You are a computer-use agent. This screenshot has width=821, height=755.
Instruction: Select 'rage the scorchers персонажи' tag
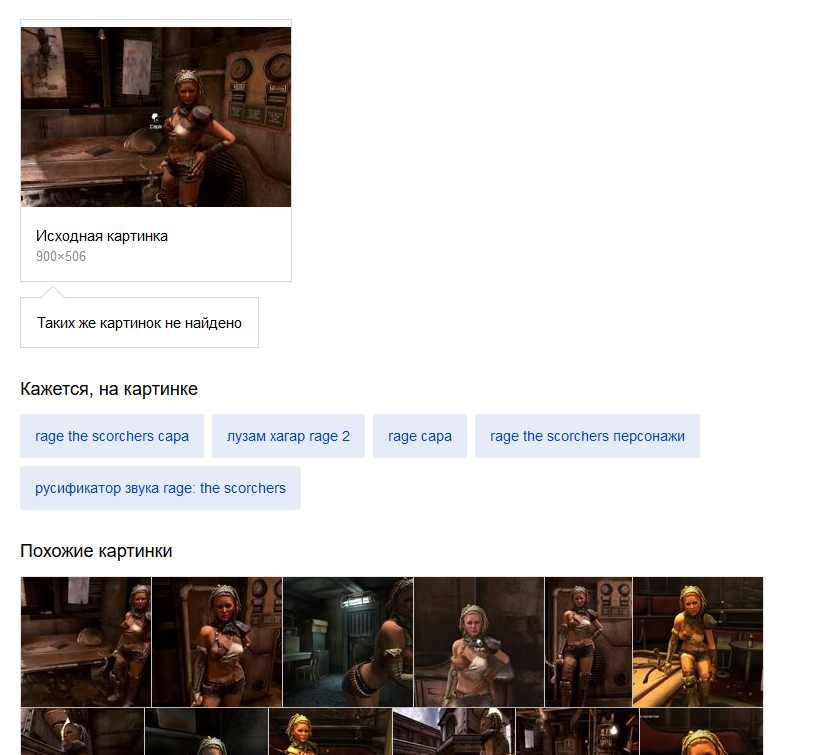pyautogui.click(x=587, y=436)
